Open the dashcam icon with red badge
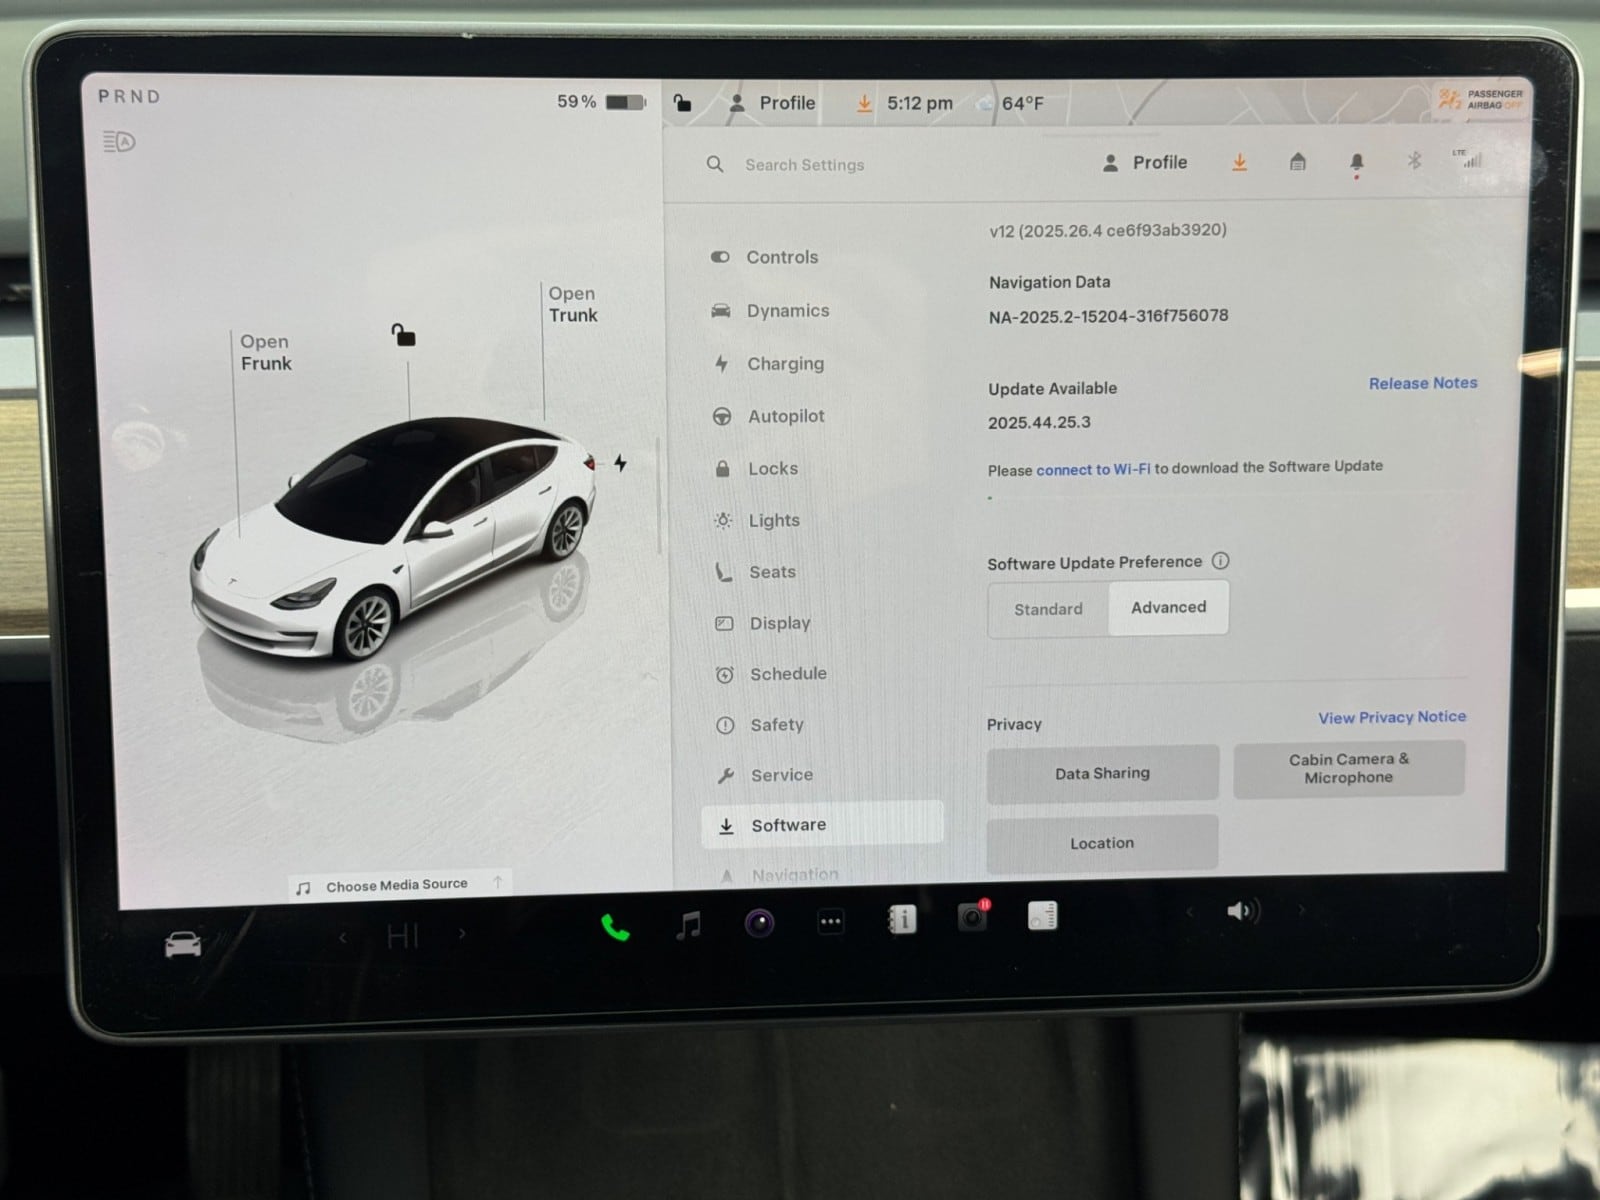Screen dimensions: 1600x1200 (x=972, y=917)
